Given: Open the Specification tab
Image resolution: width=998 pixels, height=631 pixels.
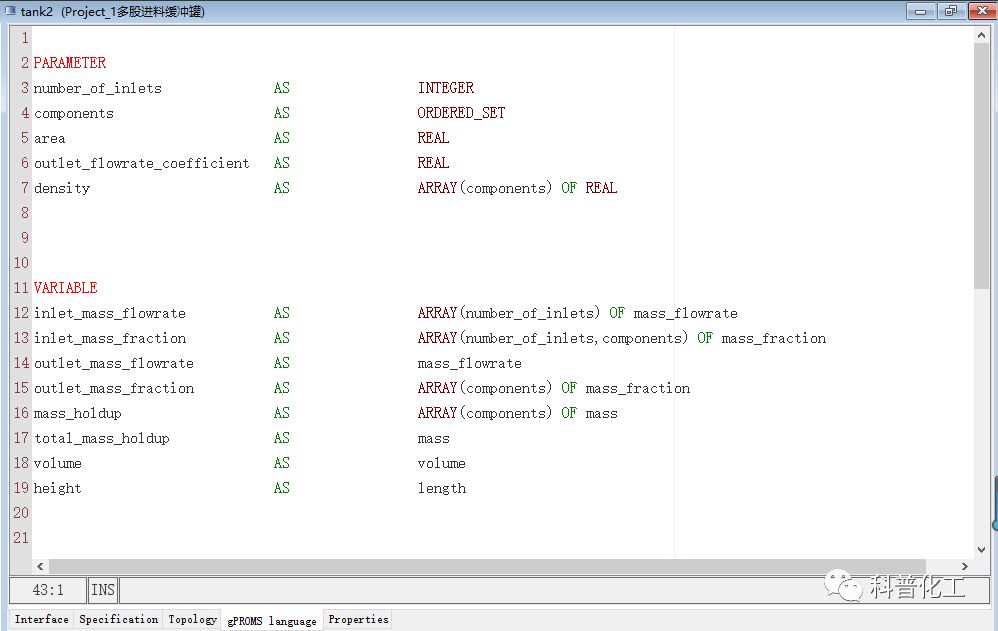Looking at the screenshot, I should click(x=118, y=620).
